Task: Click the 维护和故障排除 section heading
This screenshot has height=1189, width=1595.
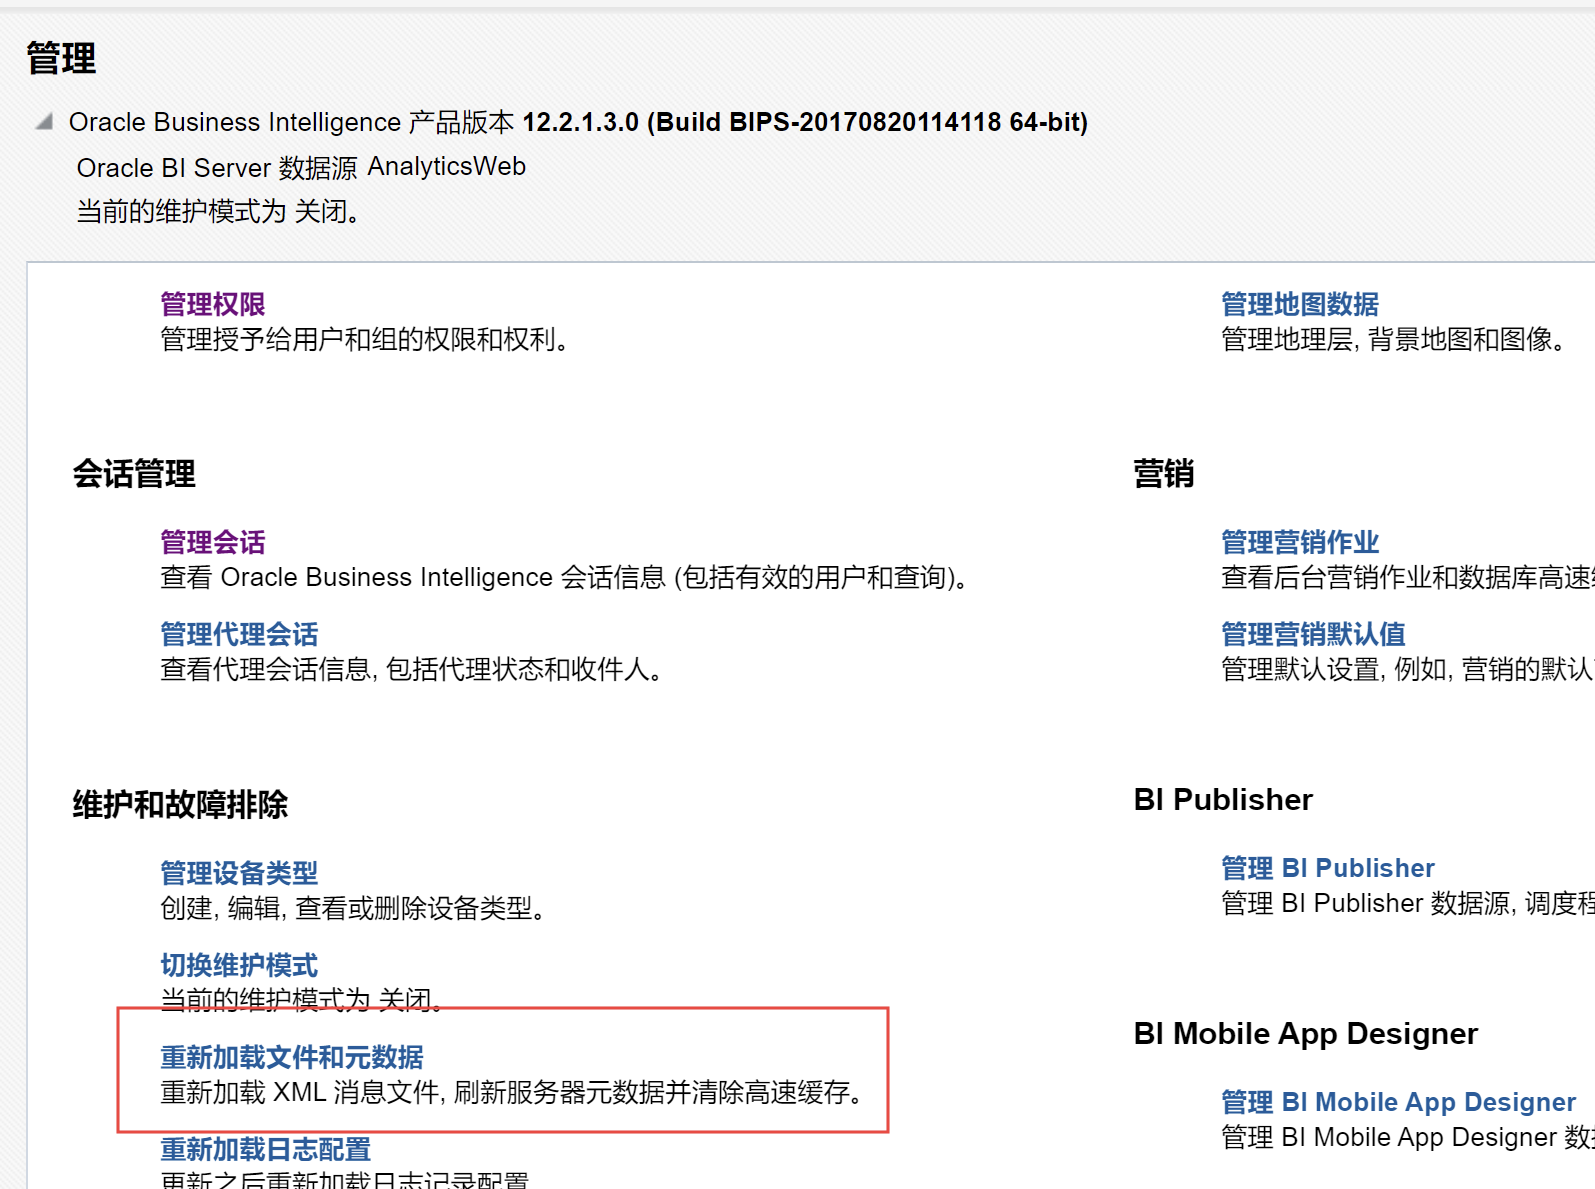Action: coord(180,804)
